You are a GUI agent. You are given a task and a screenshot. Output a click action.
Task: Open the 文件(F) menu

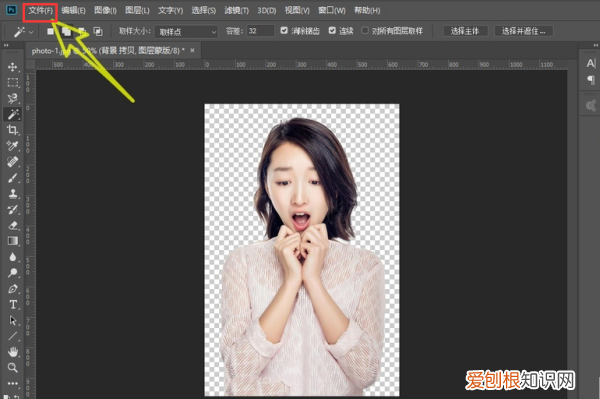pos(40,11)
